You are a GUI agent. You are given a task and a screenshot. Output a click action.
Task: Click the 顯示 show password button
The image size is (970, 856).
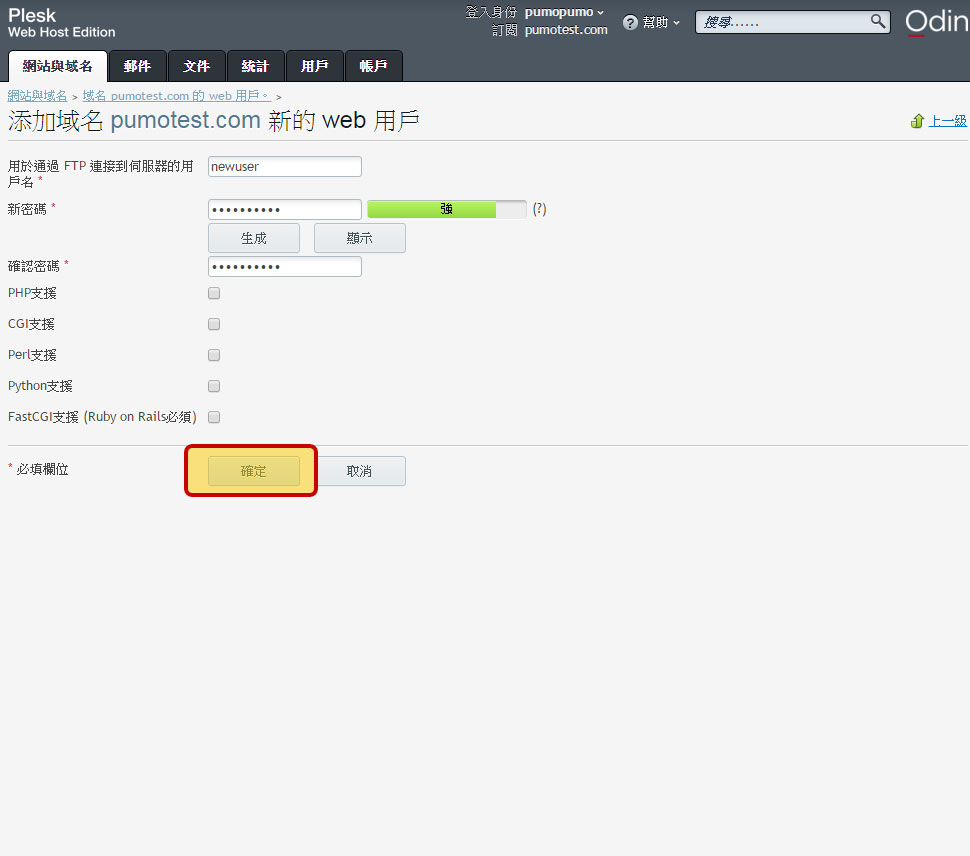[359, 238]
